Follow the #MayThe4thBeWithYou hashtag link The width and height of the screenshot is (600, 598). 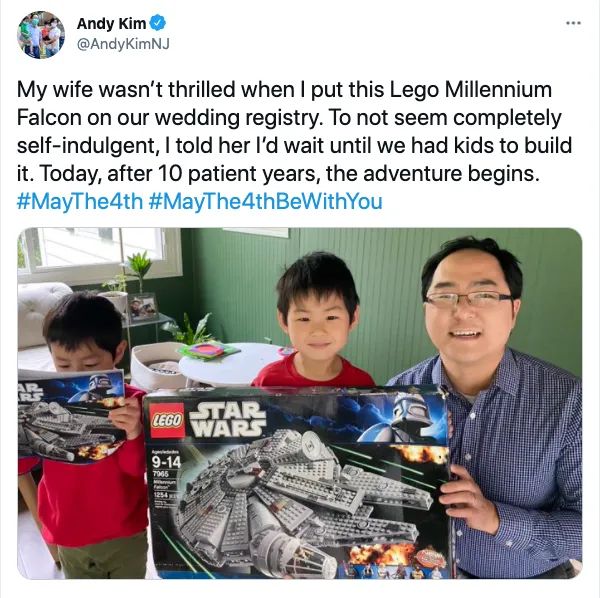pyautogui.click(x=264, y=202)
